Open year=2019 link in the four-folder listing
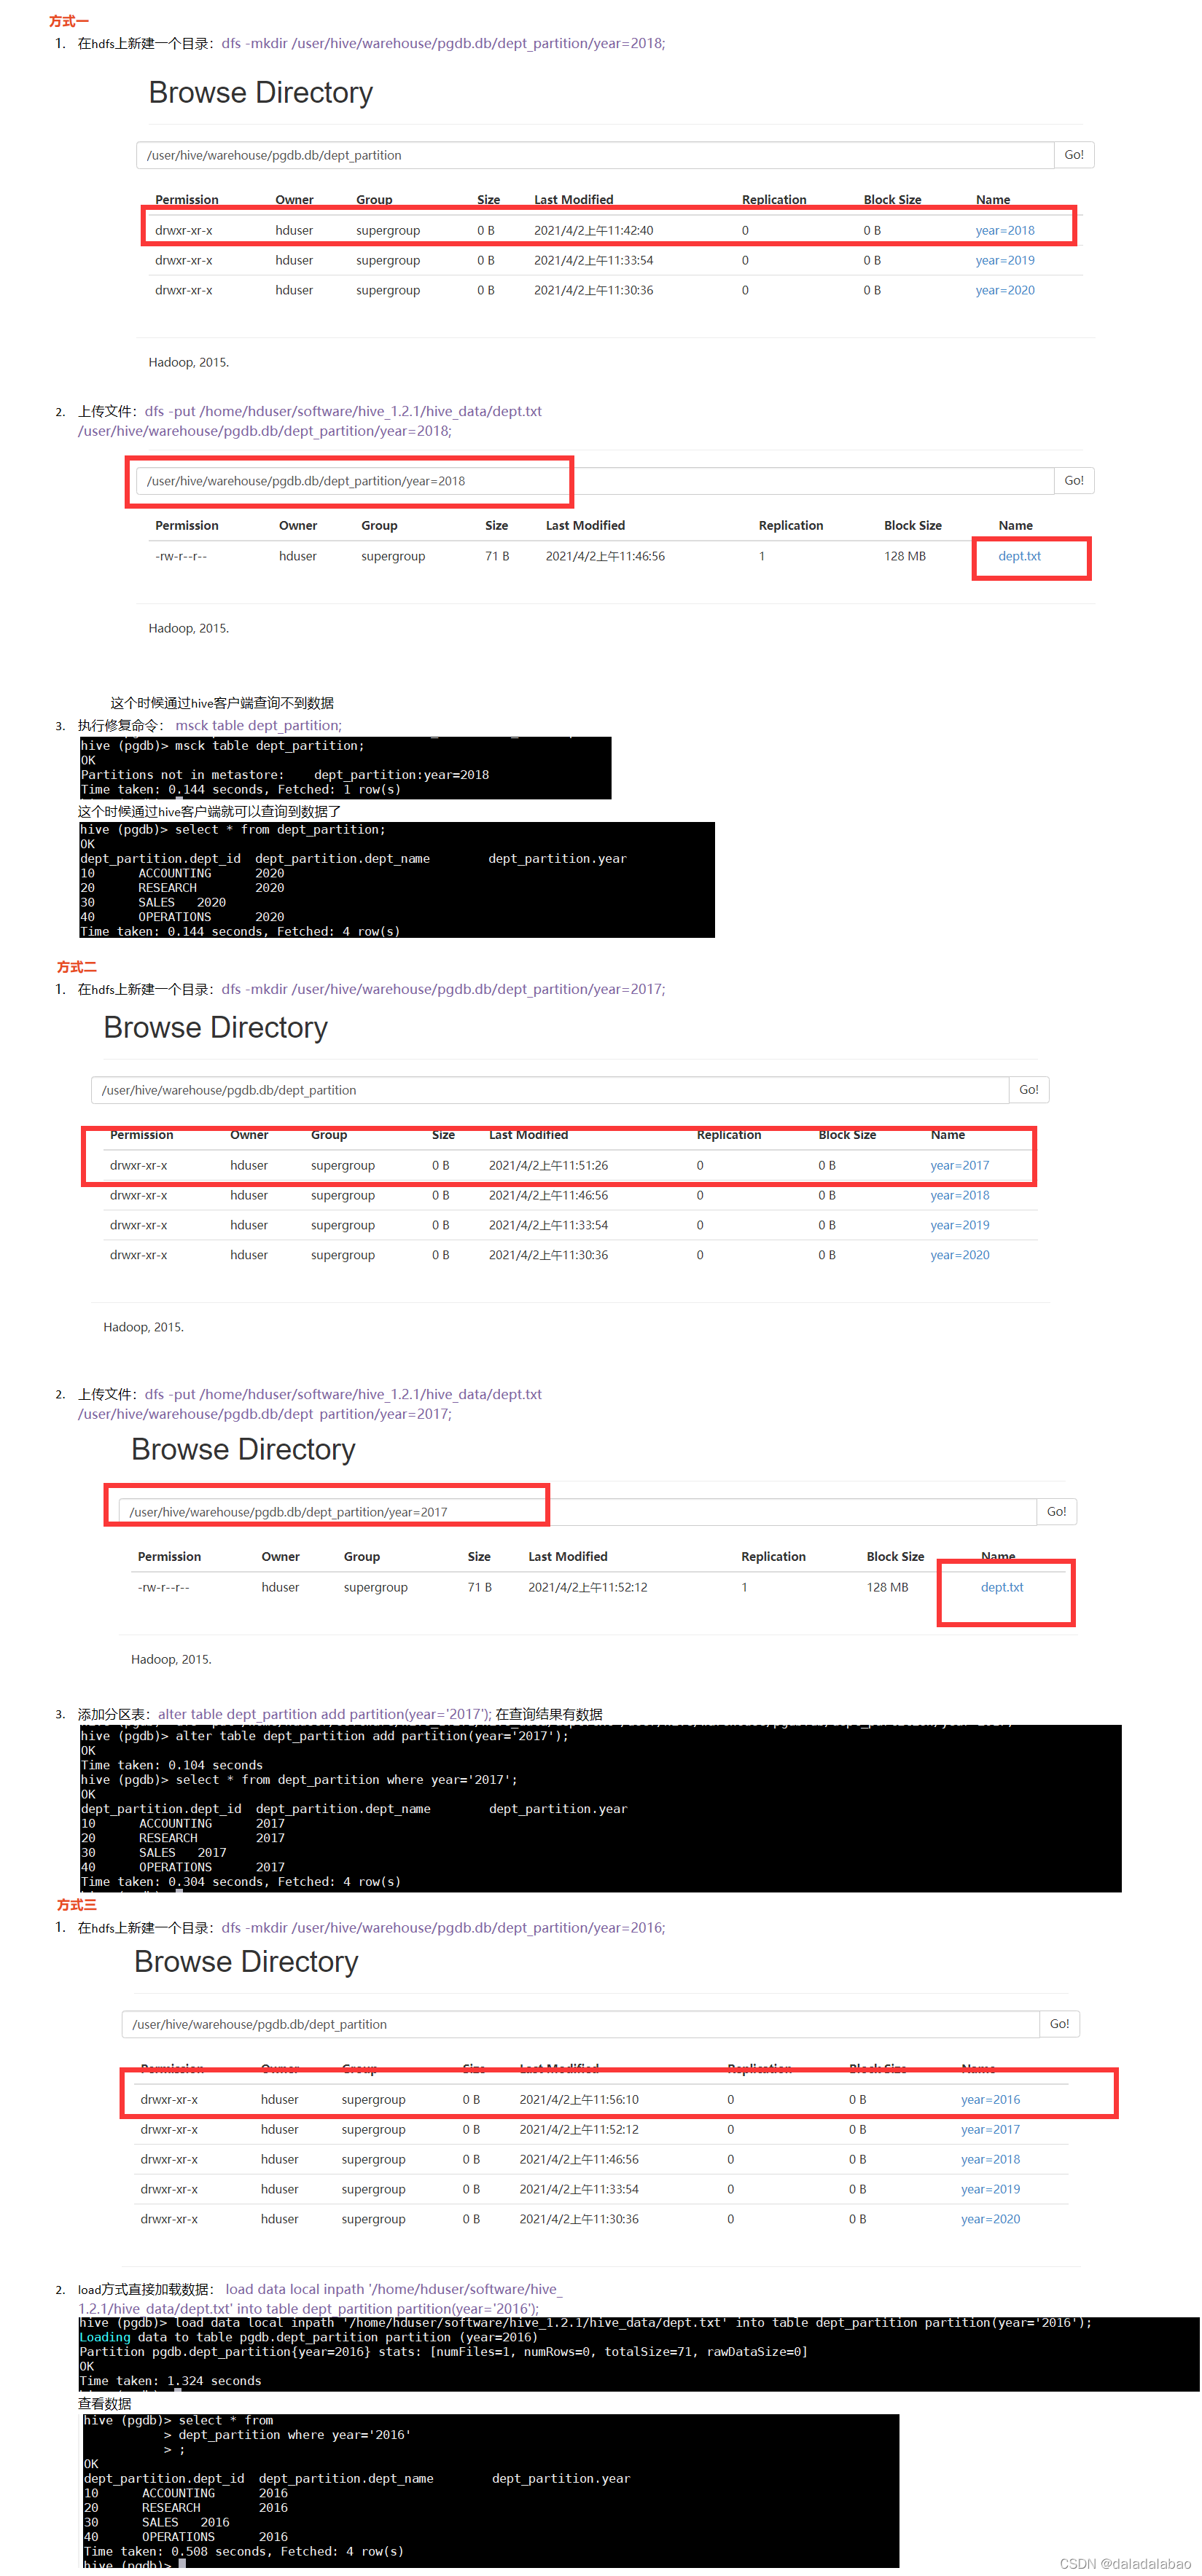Image resolution: width=1202 pixels, height=2576 pixels. pos(960,1225)
